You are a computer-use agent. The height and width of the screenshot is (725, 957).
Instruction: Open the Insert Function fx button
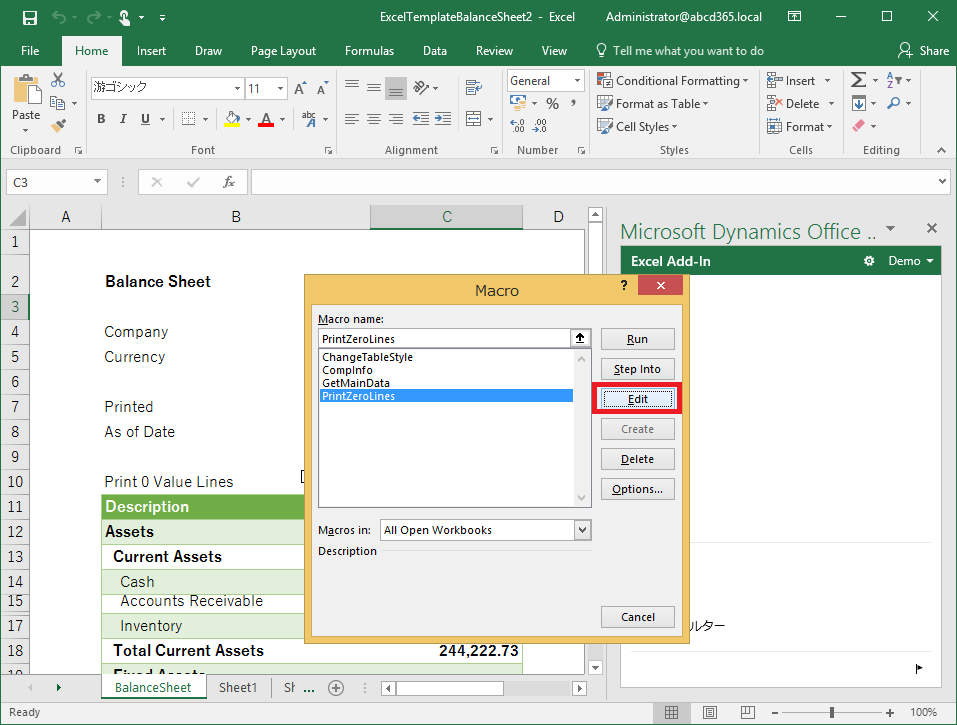229,182
